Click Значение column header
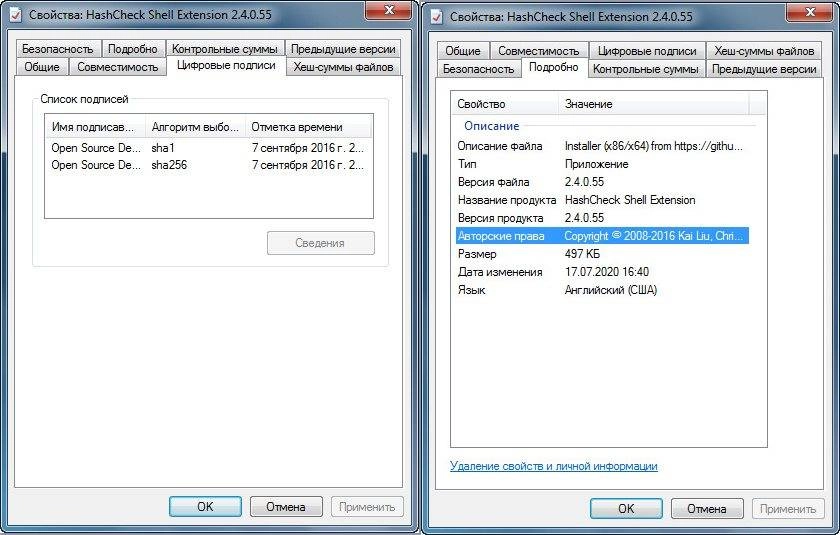The image size is (840, 535). 654,104
